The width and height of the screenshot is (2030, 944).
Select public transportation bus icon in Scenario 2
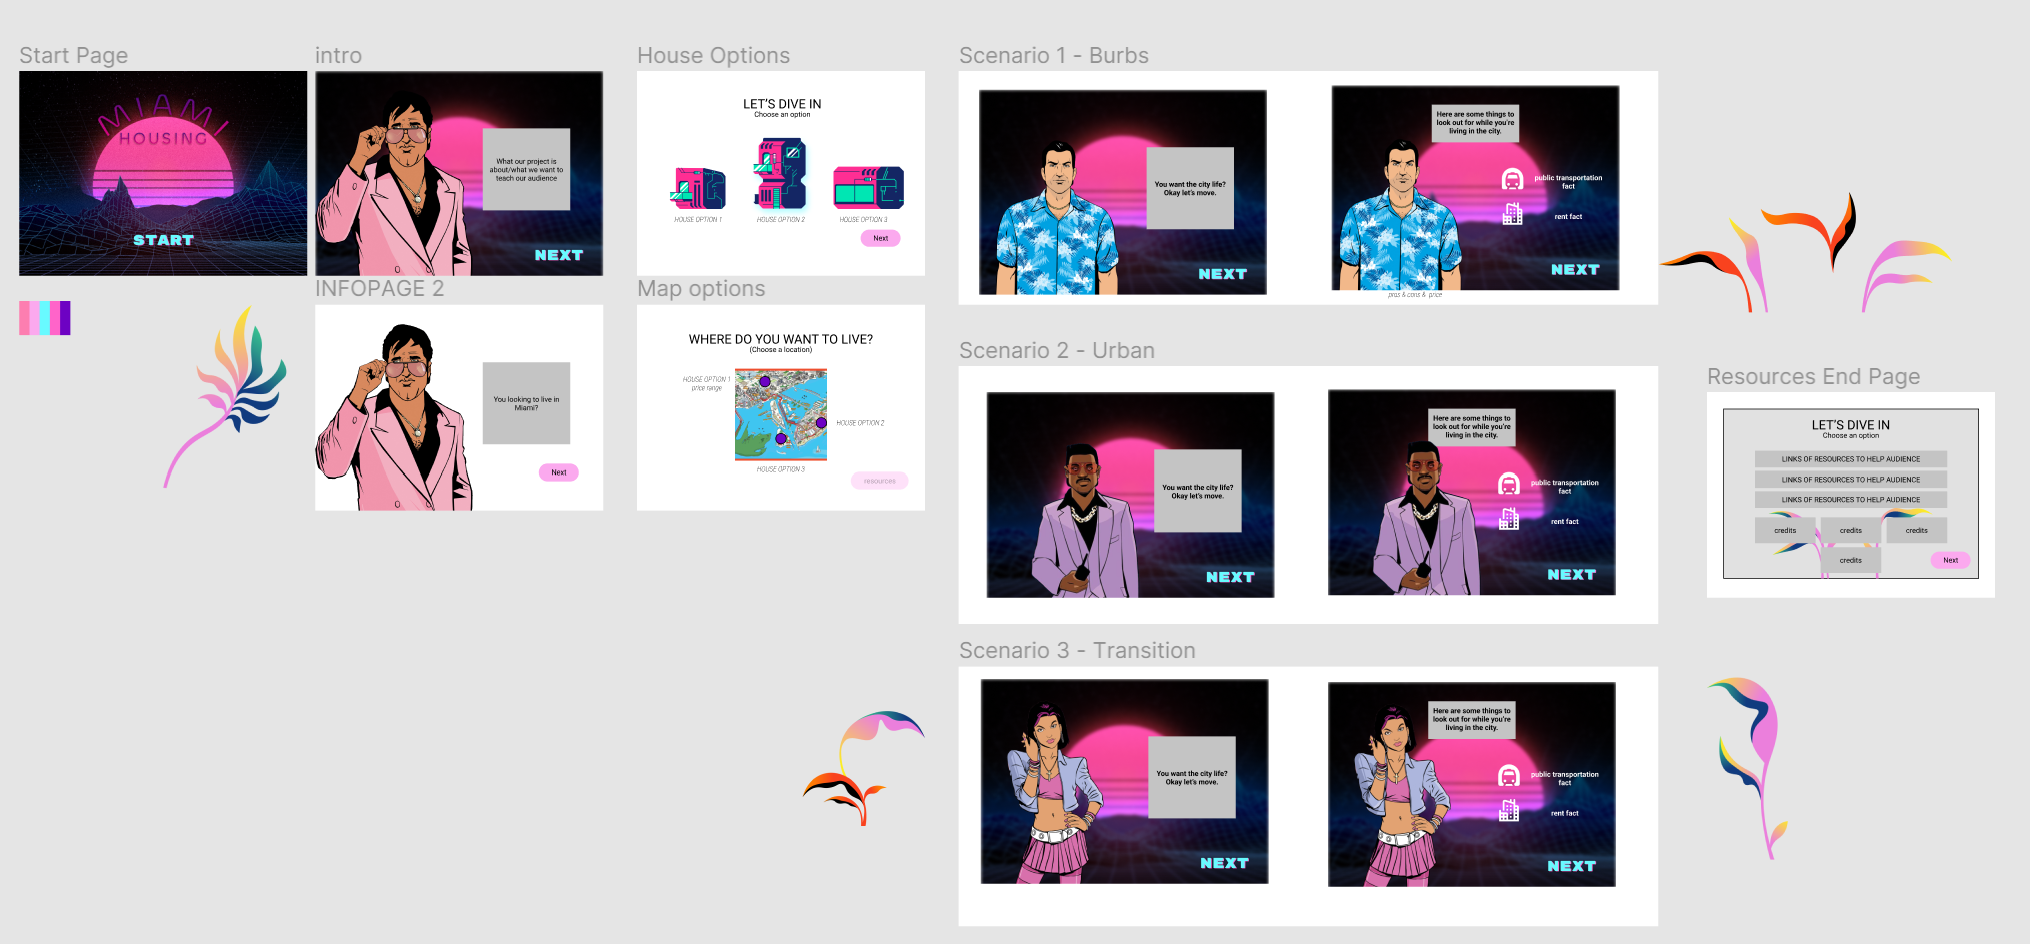[1508, 485]
